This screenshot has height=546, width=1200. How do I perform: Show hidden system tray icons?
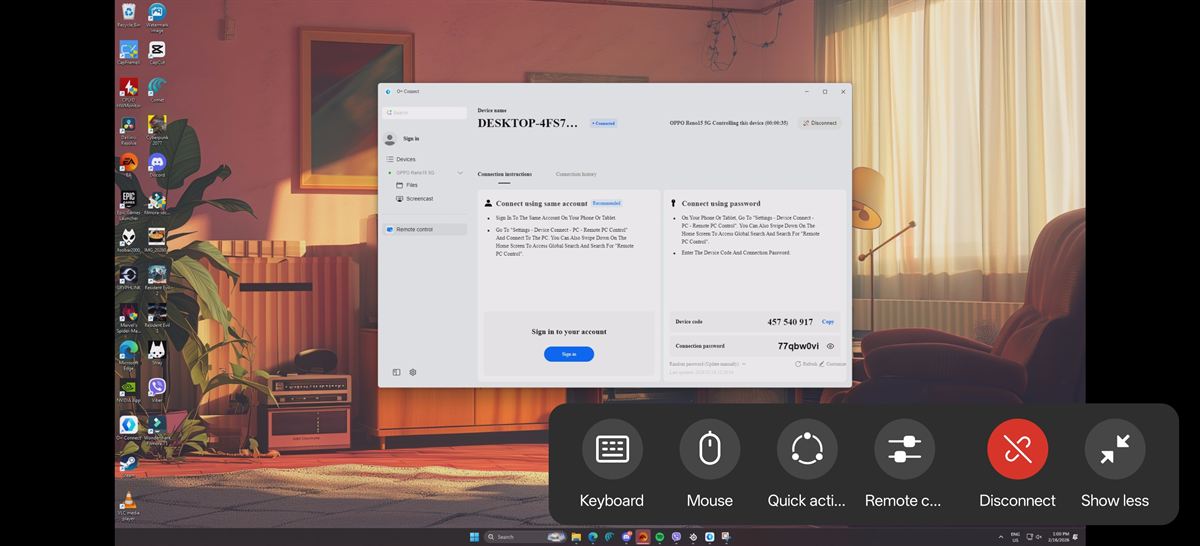[x=1001, y=537]
